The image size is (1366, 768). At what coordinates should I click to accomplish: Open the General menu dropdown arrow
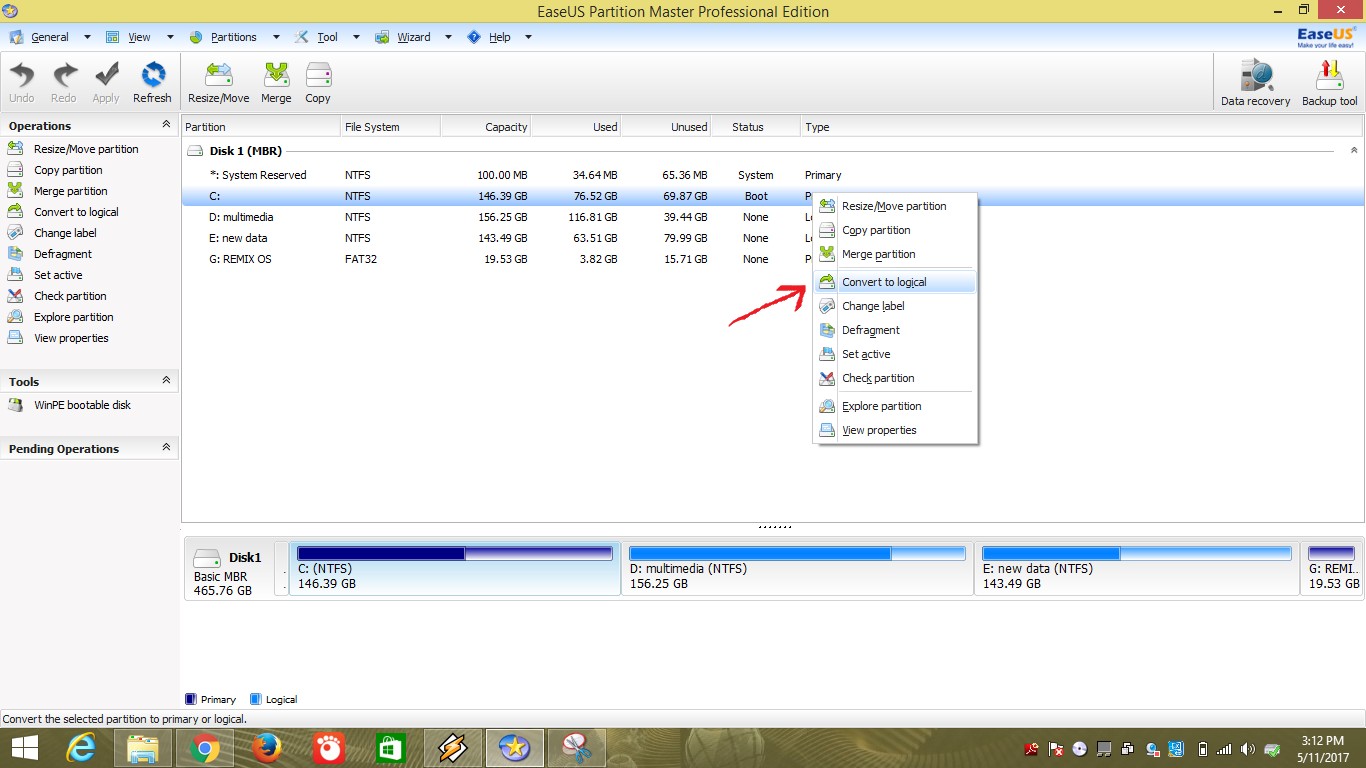(87, 37)
